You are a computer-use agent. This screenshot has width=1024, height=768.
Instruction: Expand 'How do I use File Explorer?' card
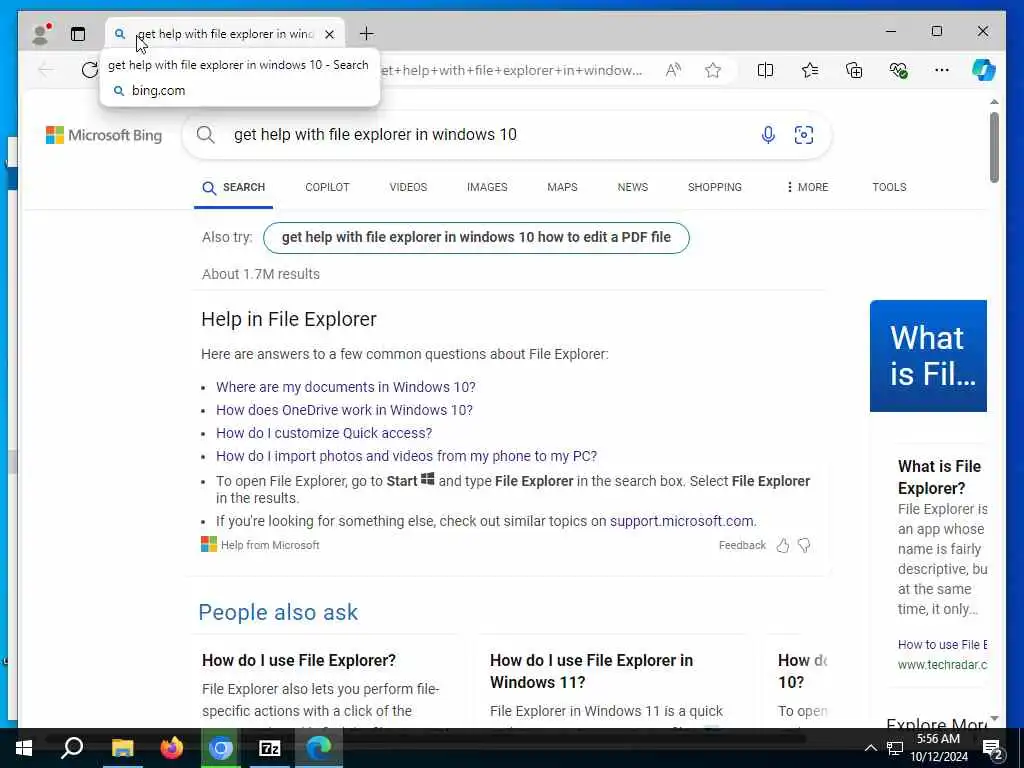299,660
